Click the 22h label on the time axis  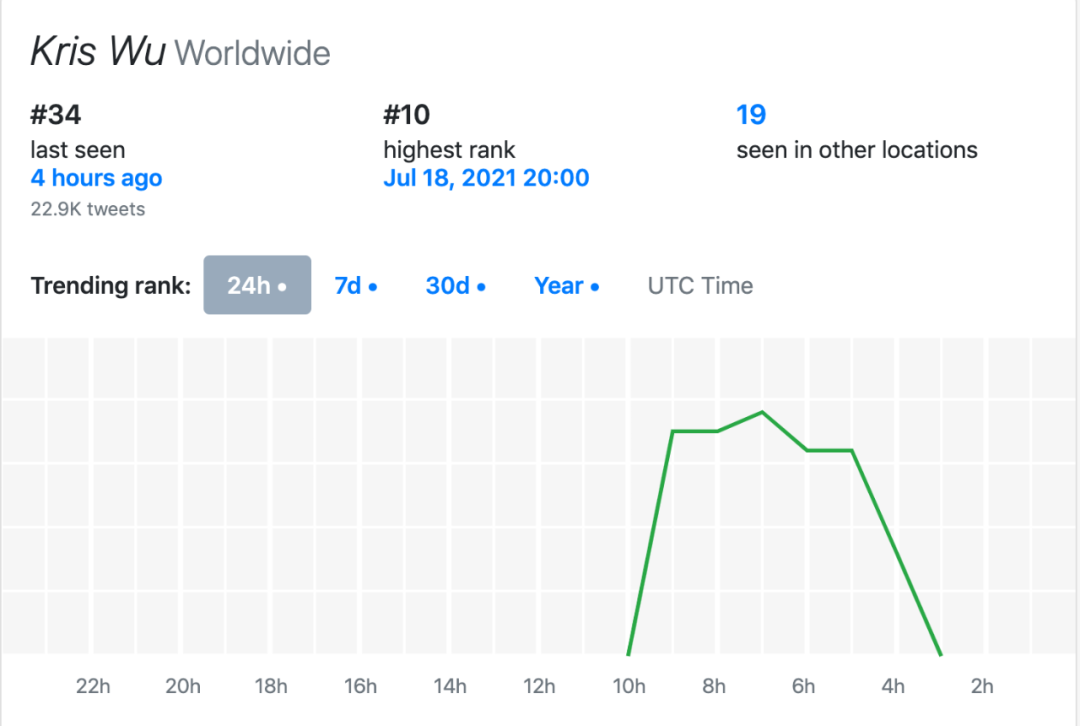[x=93, y=686]
